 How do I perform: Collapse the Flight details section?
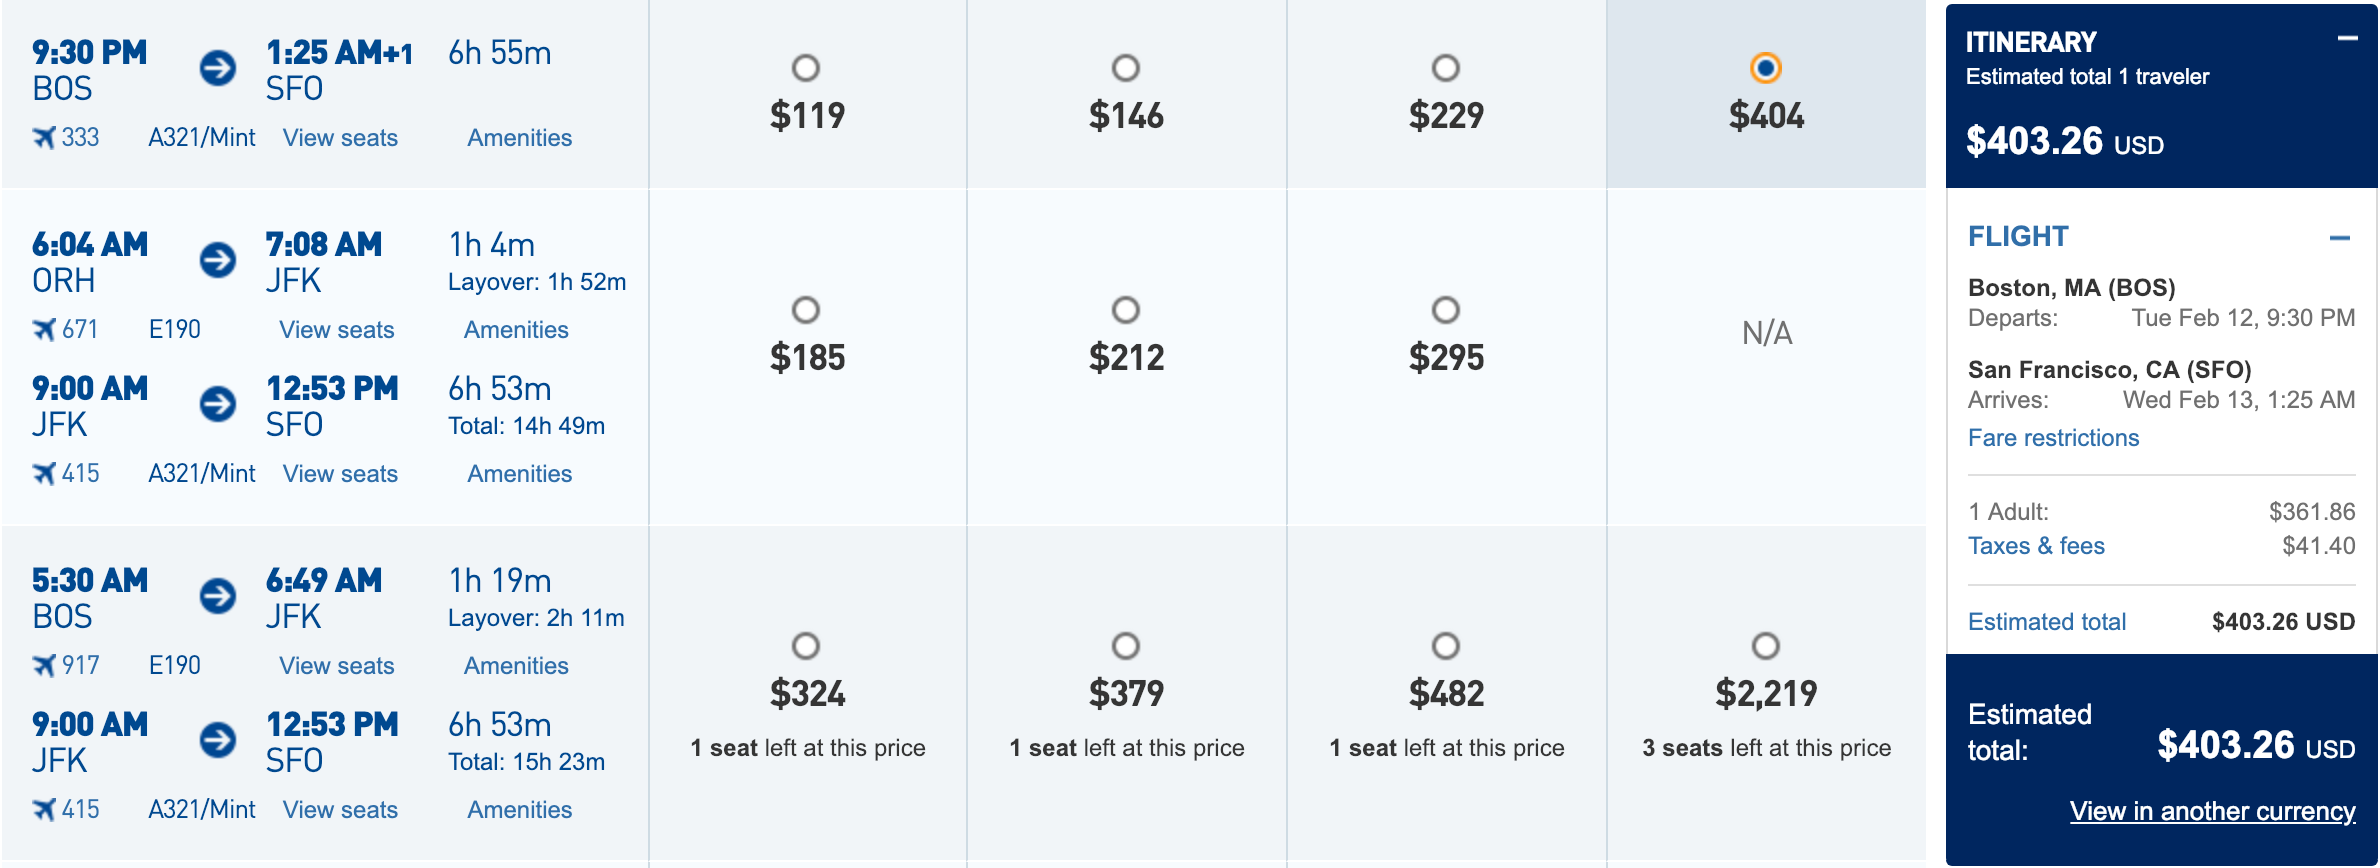[2339, 238]
